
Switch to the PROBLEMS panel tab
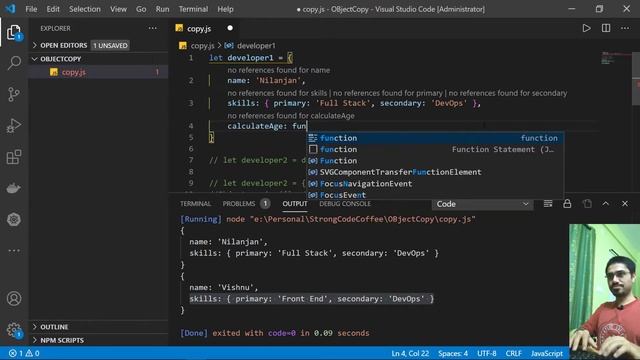coord(239,204)
